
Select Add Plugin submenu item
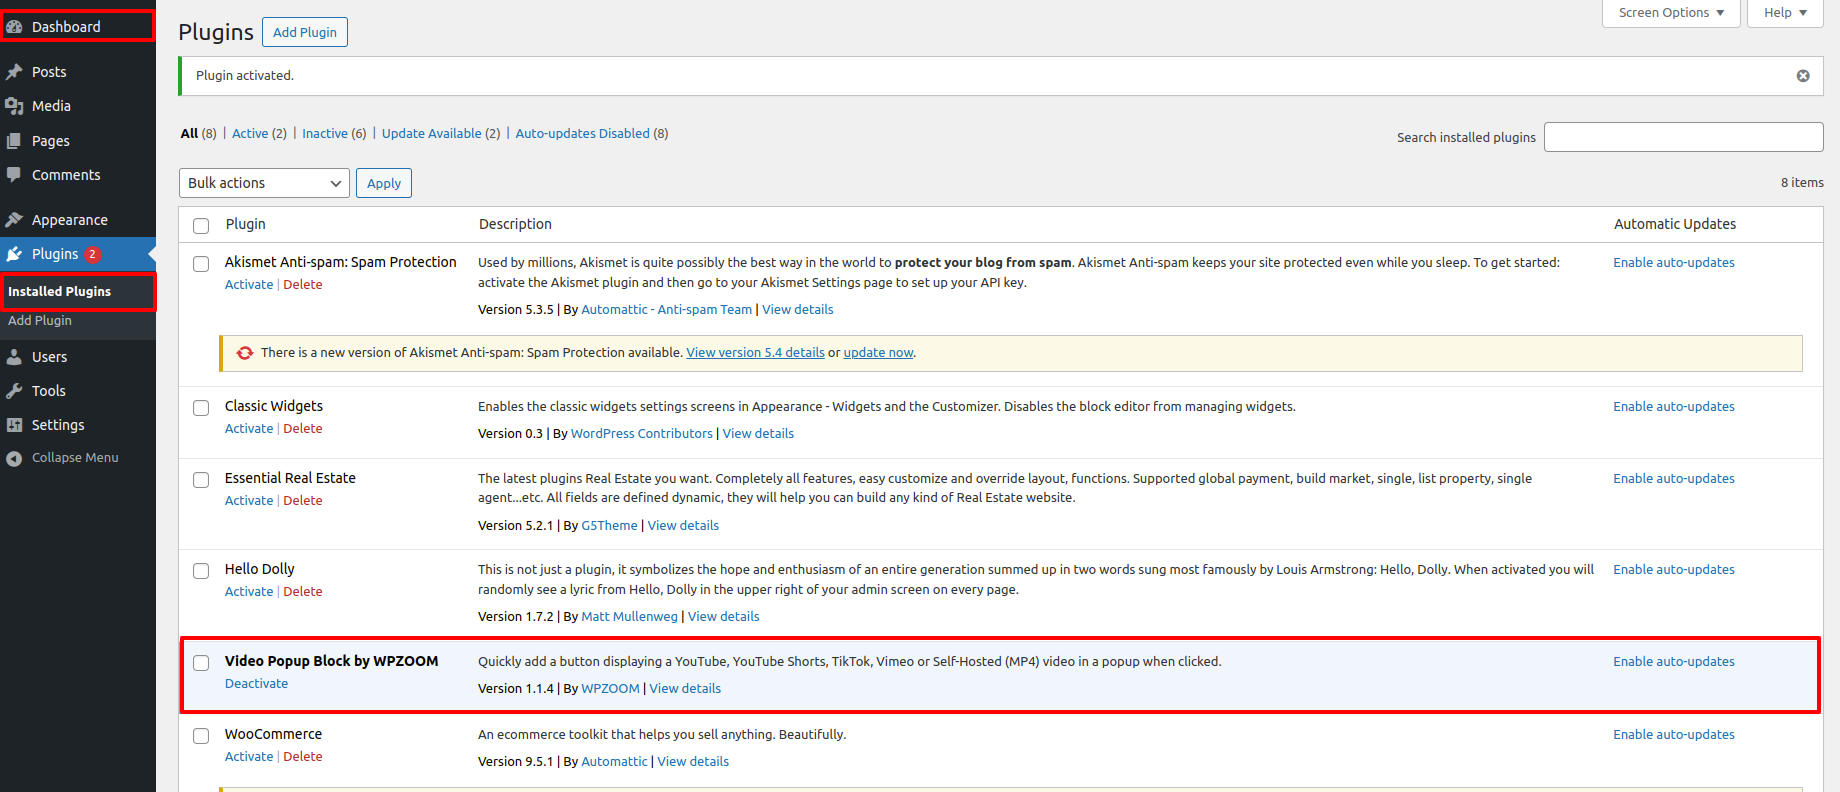point(40,321)
